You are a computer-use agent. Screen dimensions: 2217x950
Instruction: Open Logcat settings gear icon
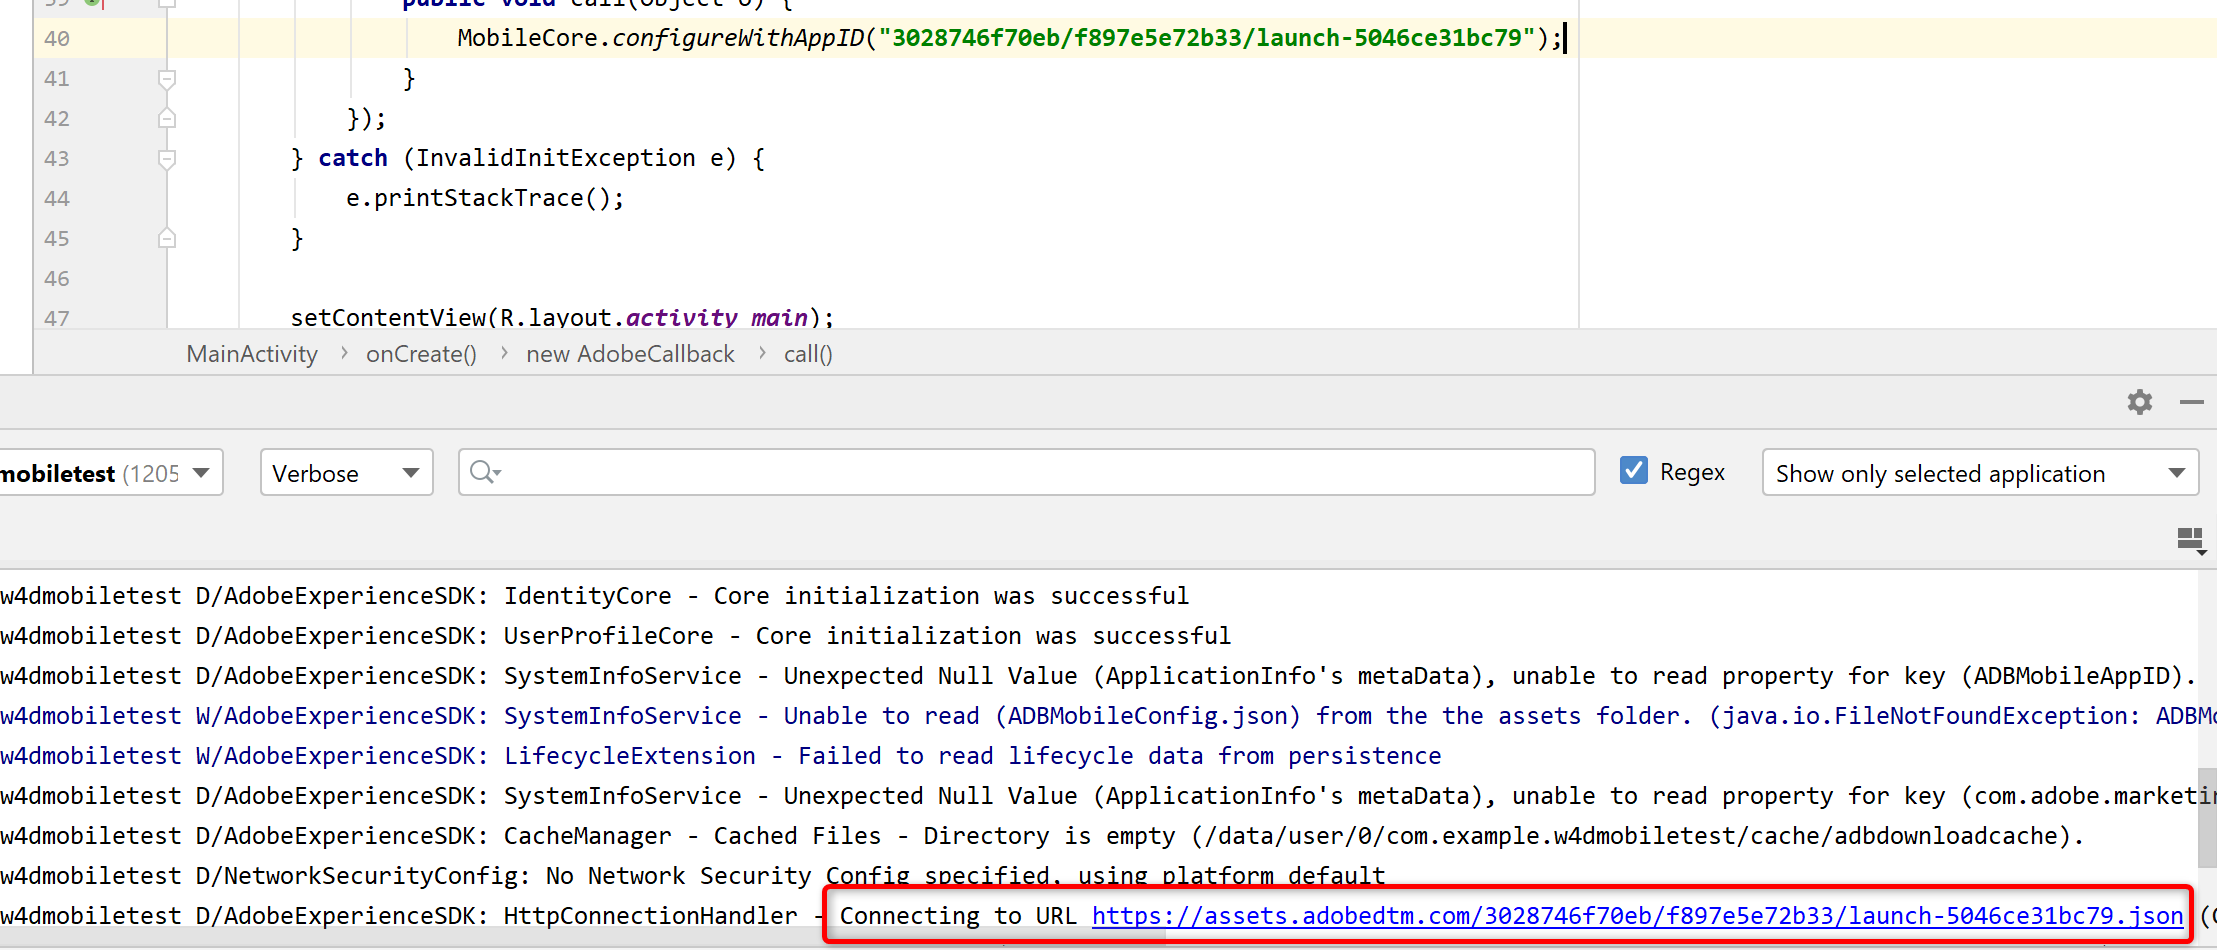click(x=2139, y=402)
